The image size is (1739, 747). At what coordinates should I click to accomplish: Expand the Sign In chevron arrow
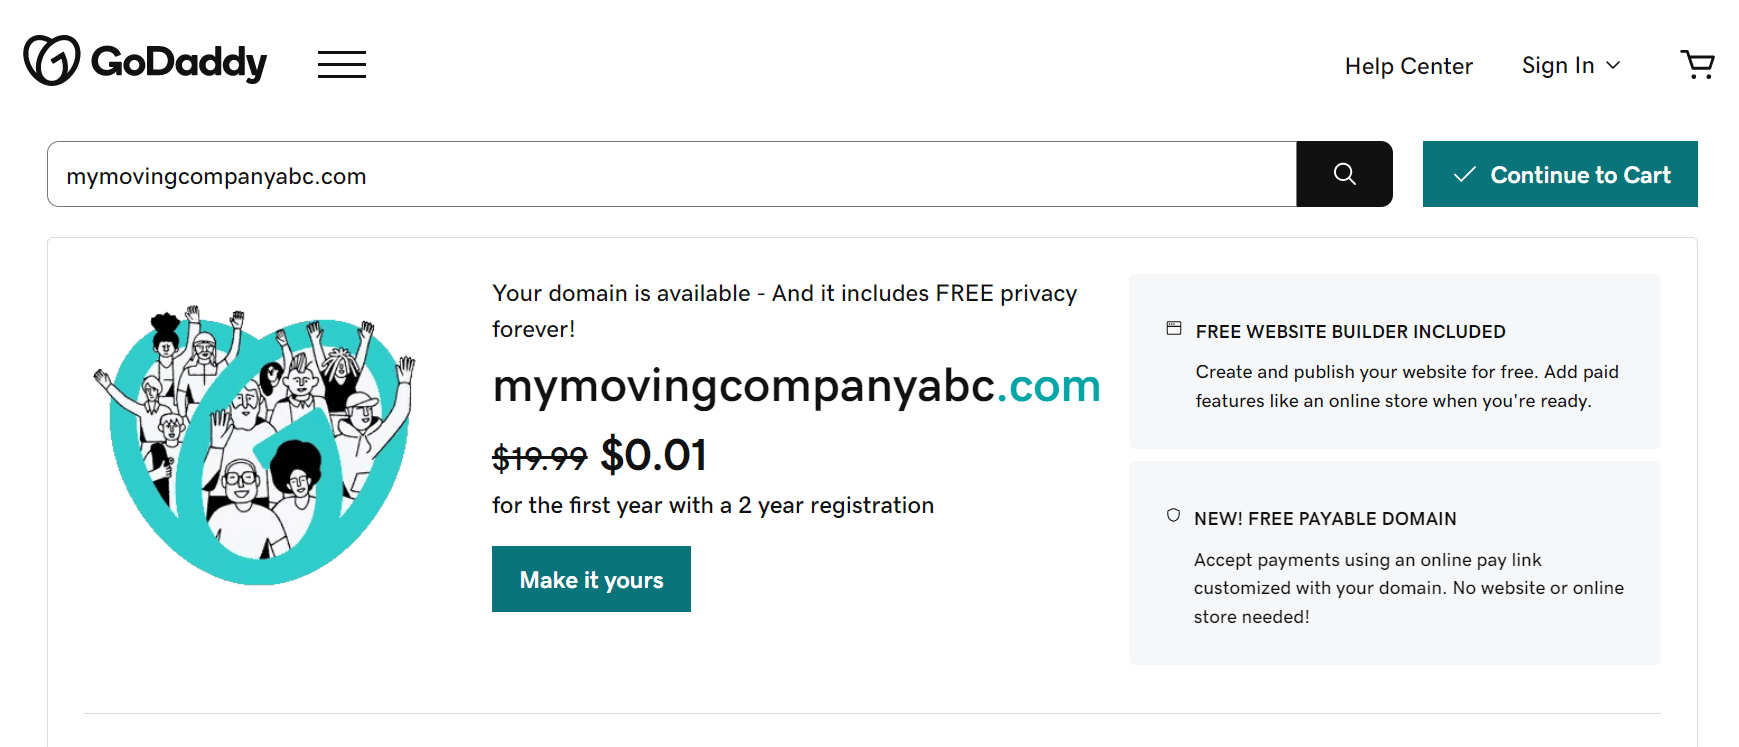coord(1613,65)
